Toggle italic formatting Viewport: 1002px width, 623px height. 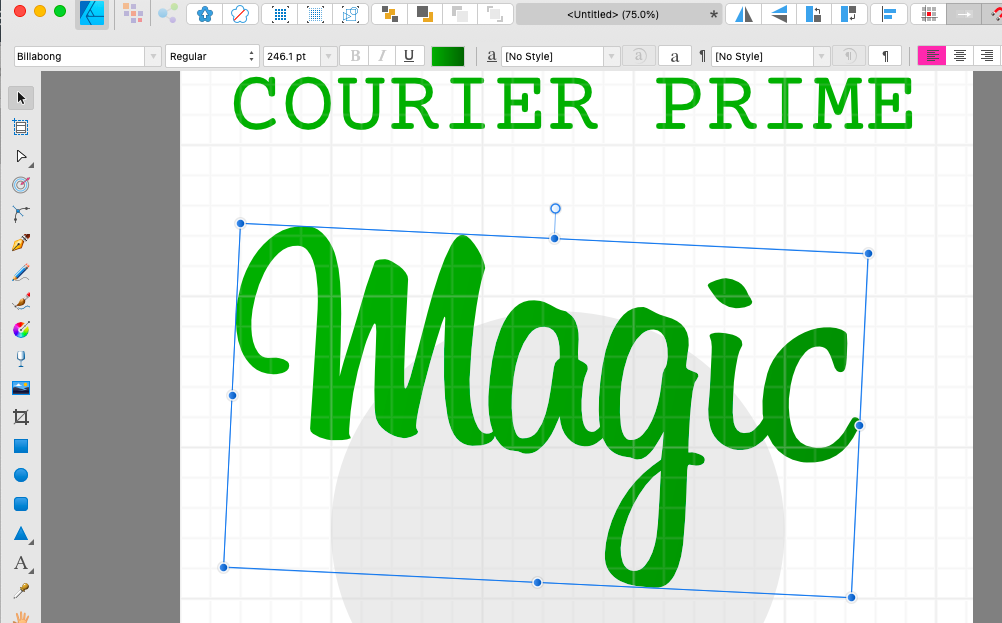(x=382, y=56)
